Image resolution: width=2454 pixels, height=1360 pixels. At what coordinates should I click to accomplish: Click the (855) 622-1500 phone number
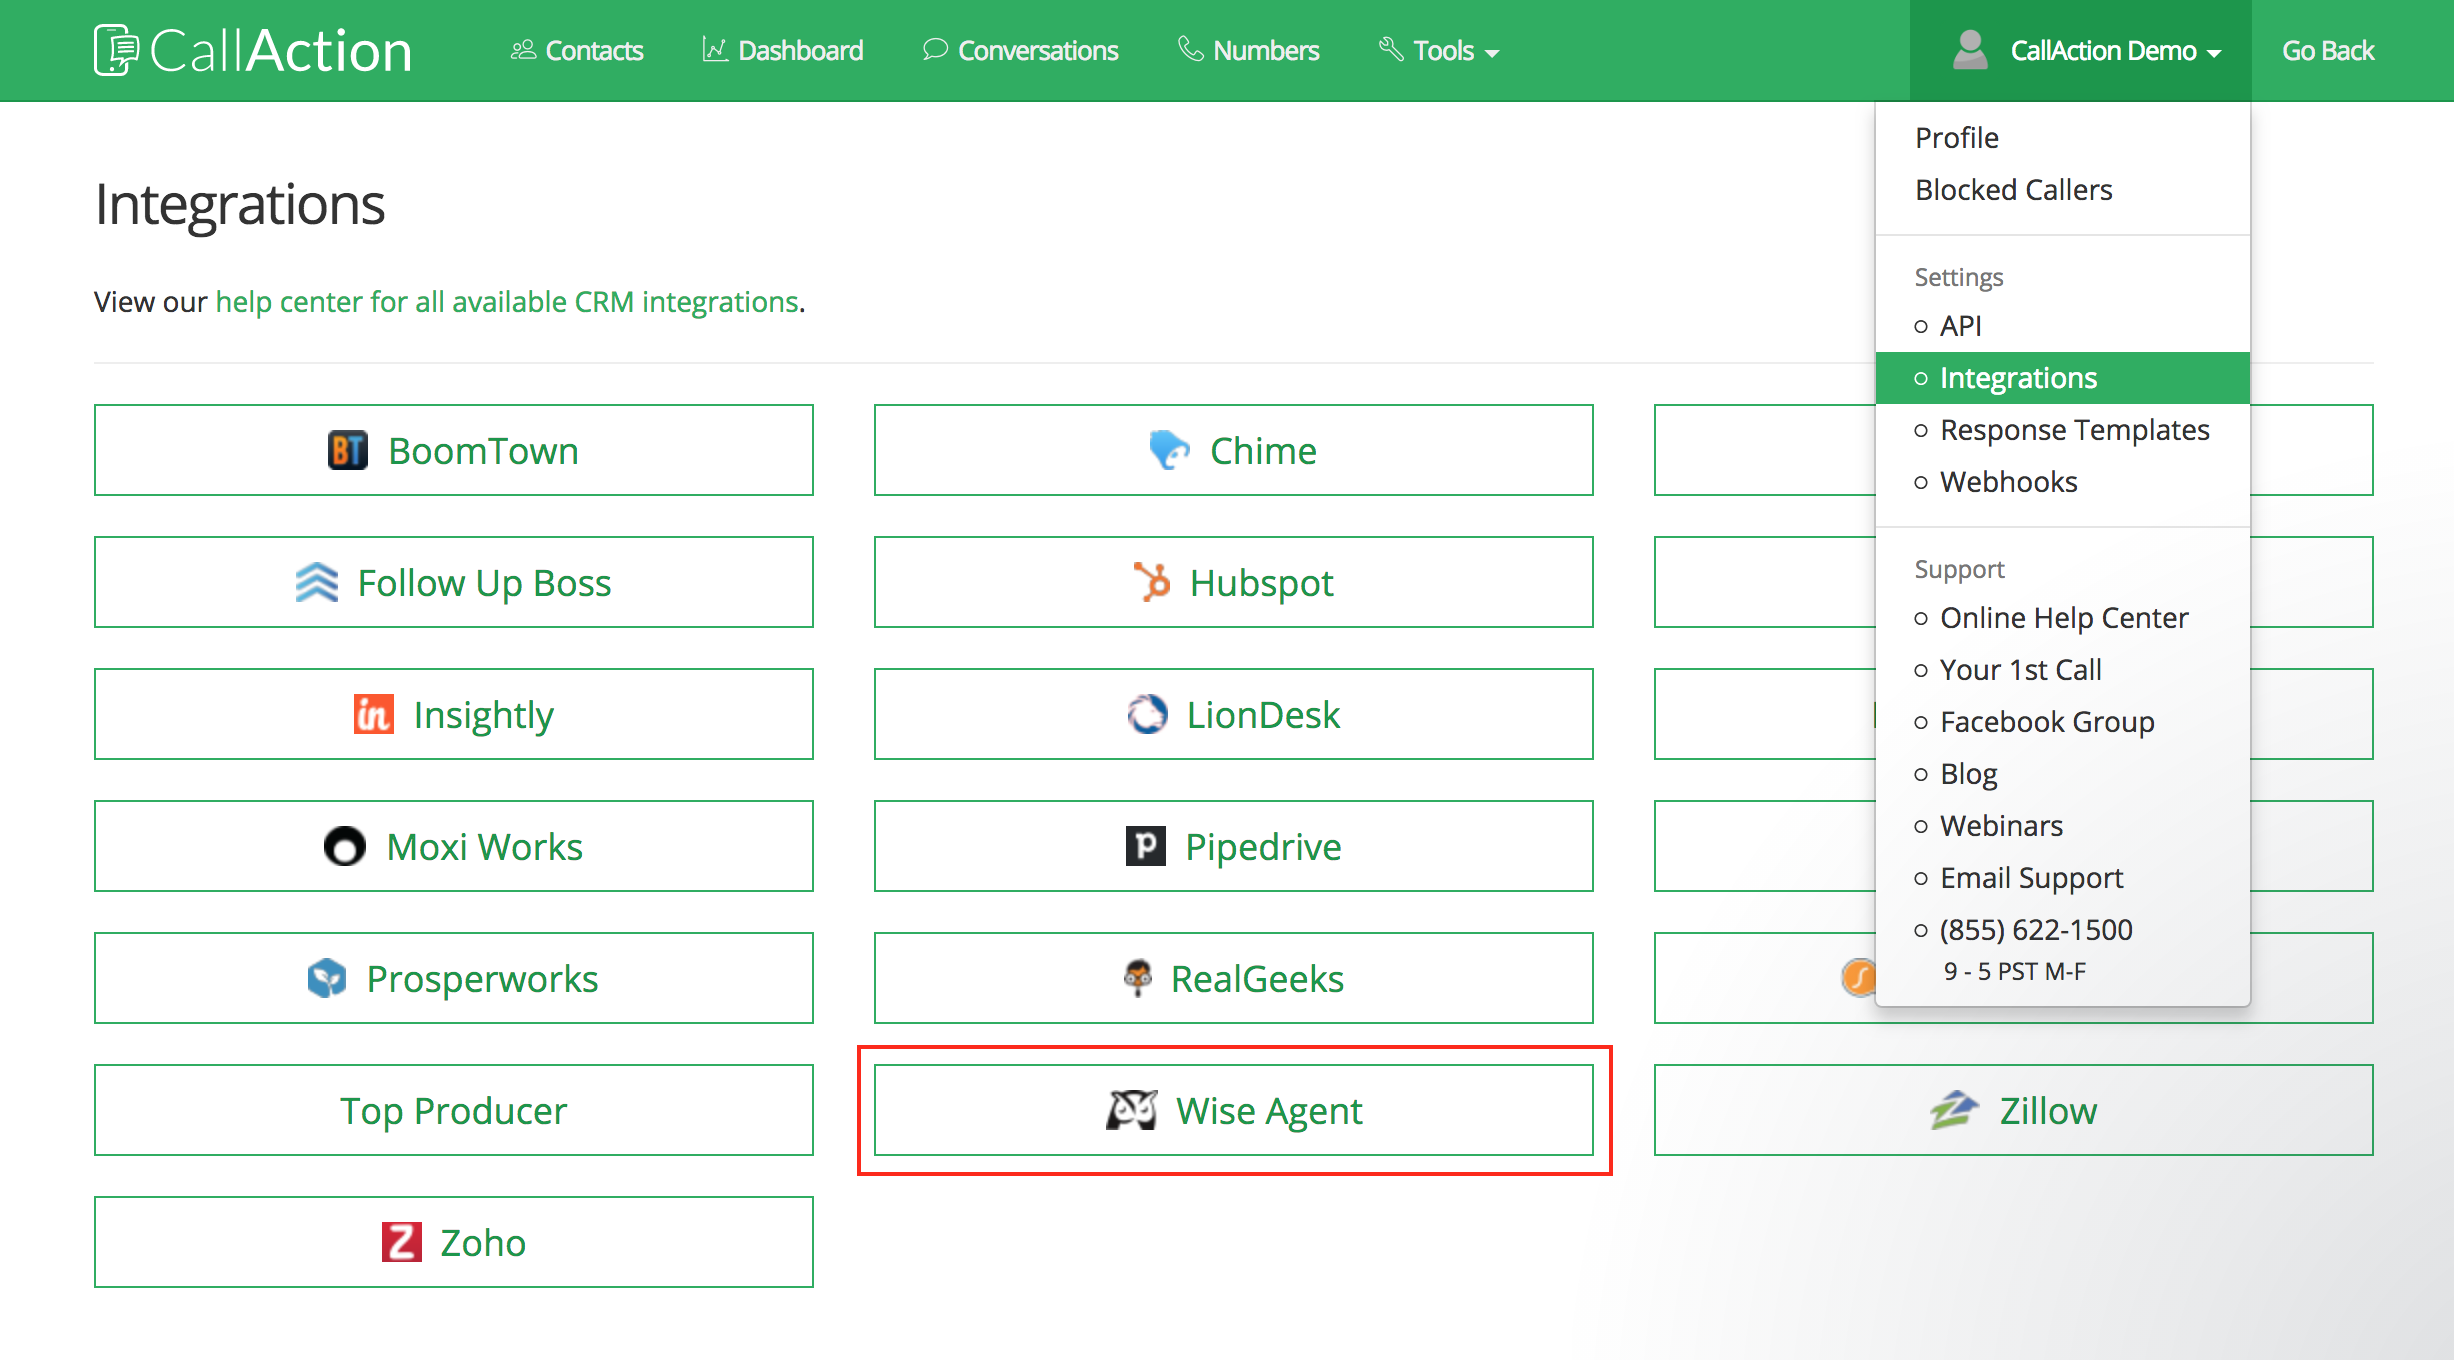click(x=2036, y=930)
